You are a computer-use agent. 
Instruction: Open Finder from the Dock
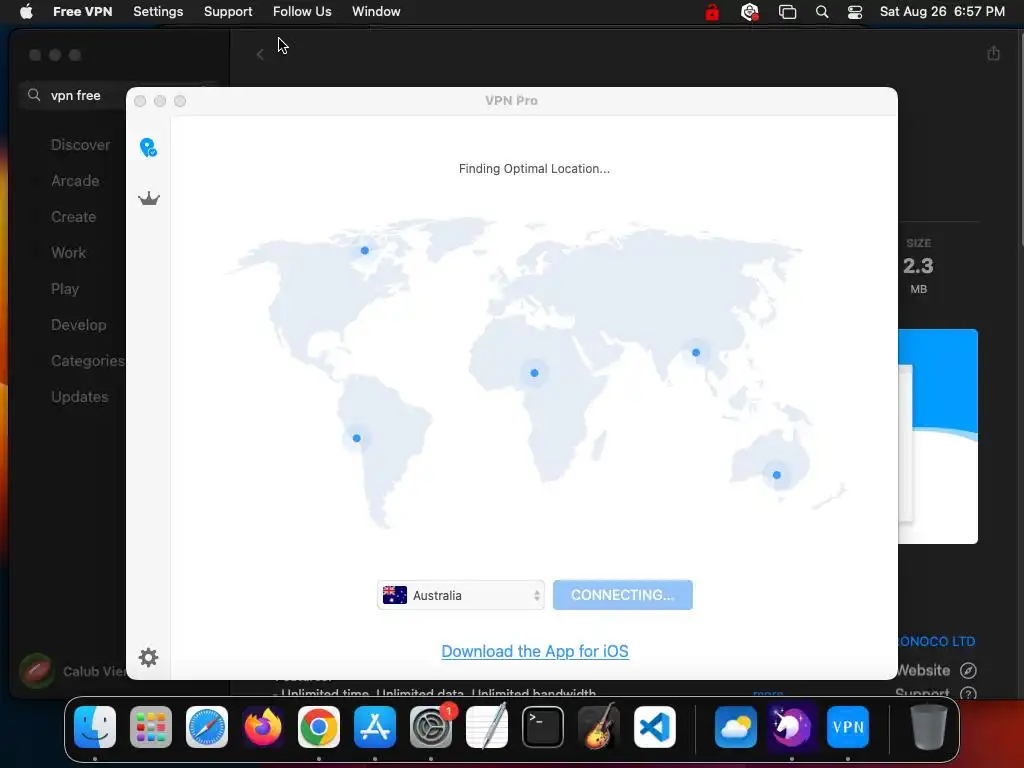click(95, 727)
